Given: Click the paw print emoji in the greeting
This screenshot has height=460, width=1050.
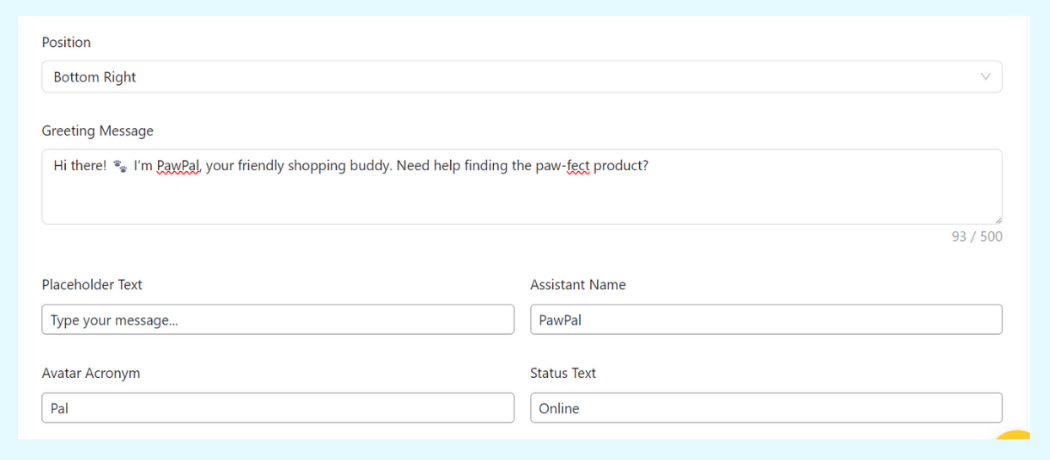Looking at the screenshot, I should click(120, 166).
